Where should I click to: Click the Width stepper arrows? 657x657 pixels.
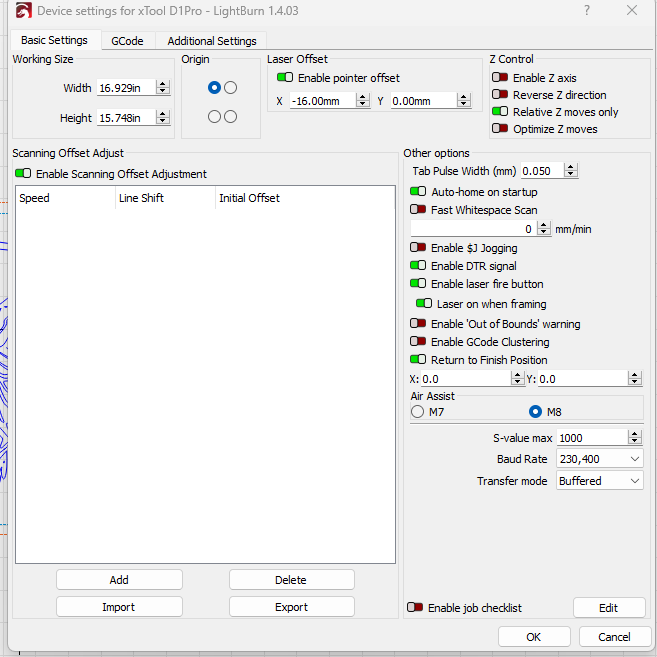click(x=163, y=88)
